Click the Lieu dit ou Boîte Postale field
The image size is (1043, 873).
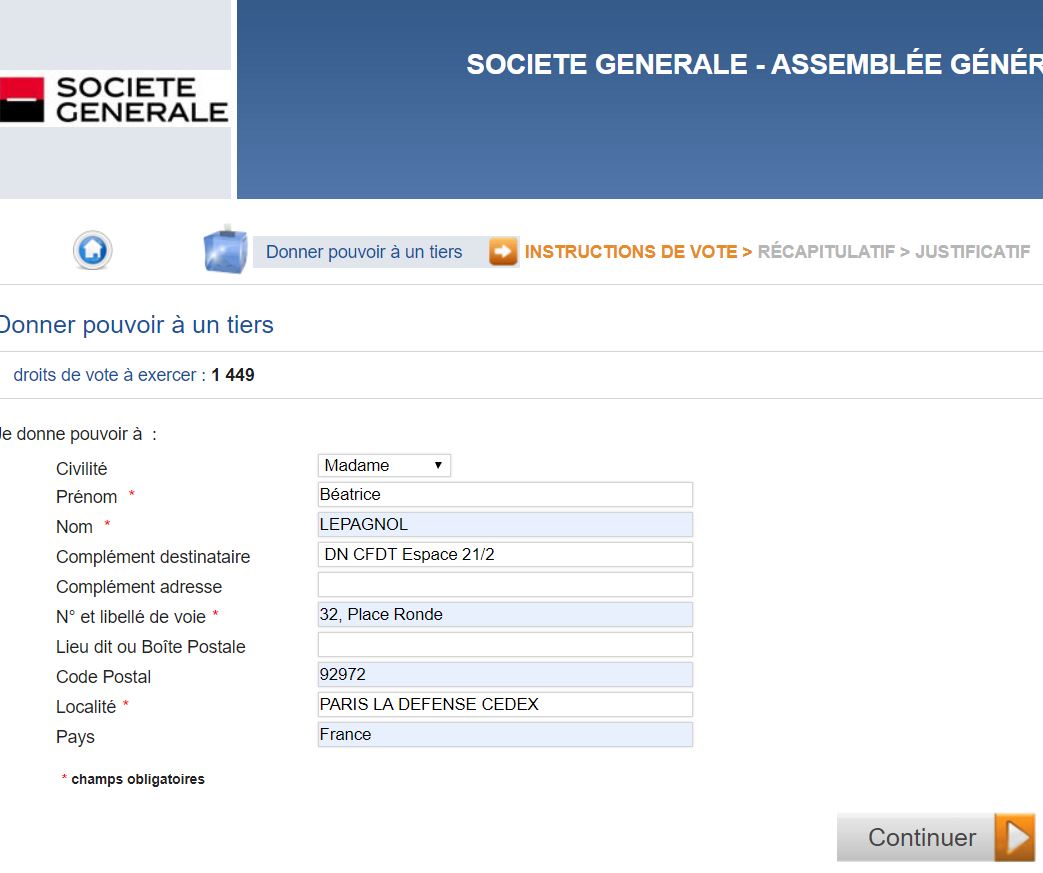point(505,644)
